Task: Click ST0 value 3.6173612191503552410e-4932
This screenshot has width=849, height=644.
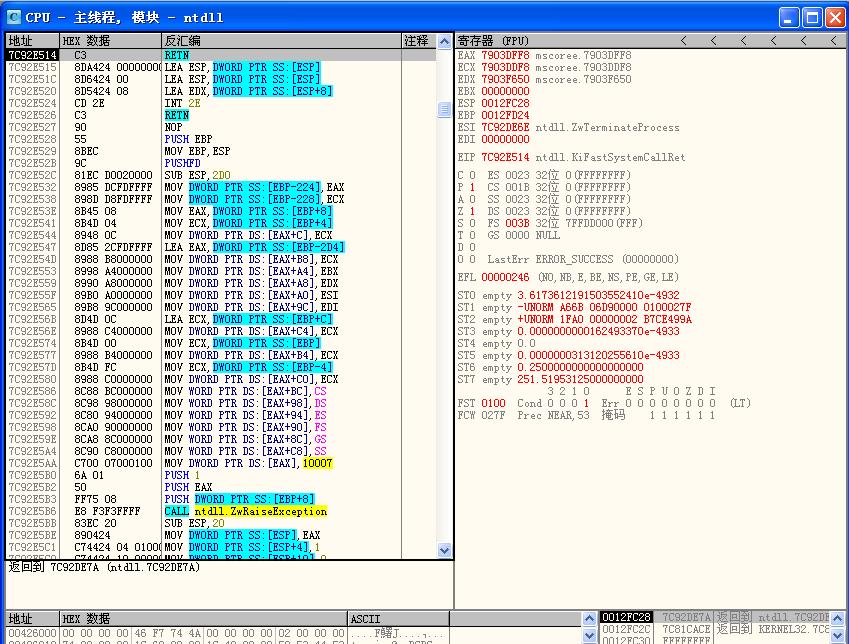Action: (x=598, y=295)
